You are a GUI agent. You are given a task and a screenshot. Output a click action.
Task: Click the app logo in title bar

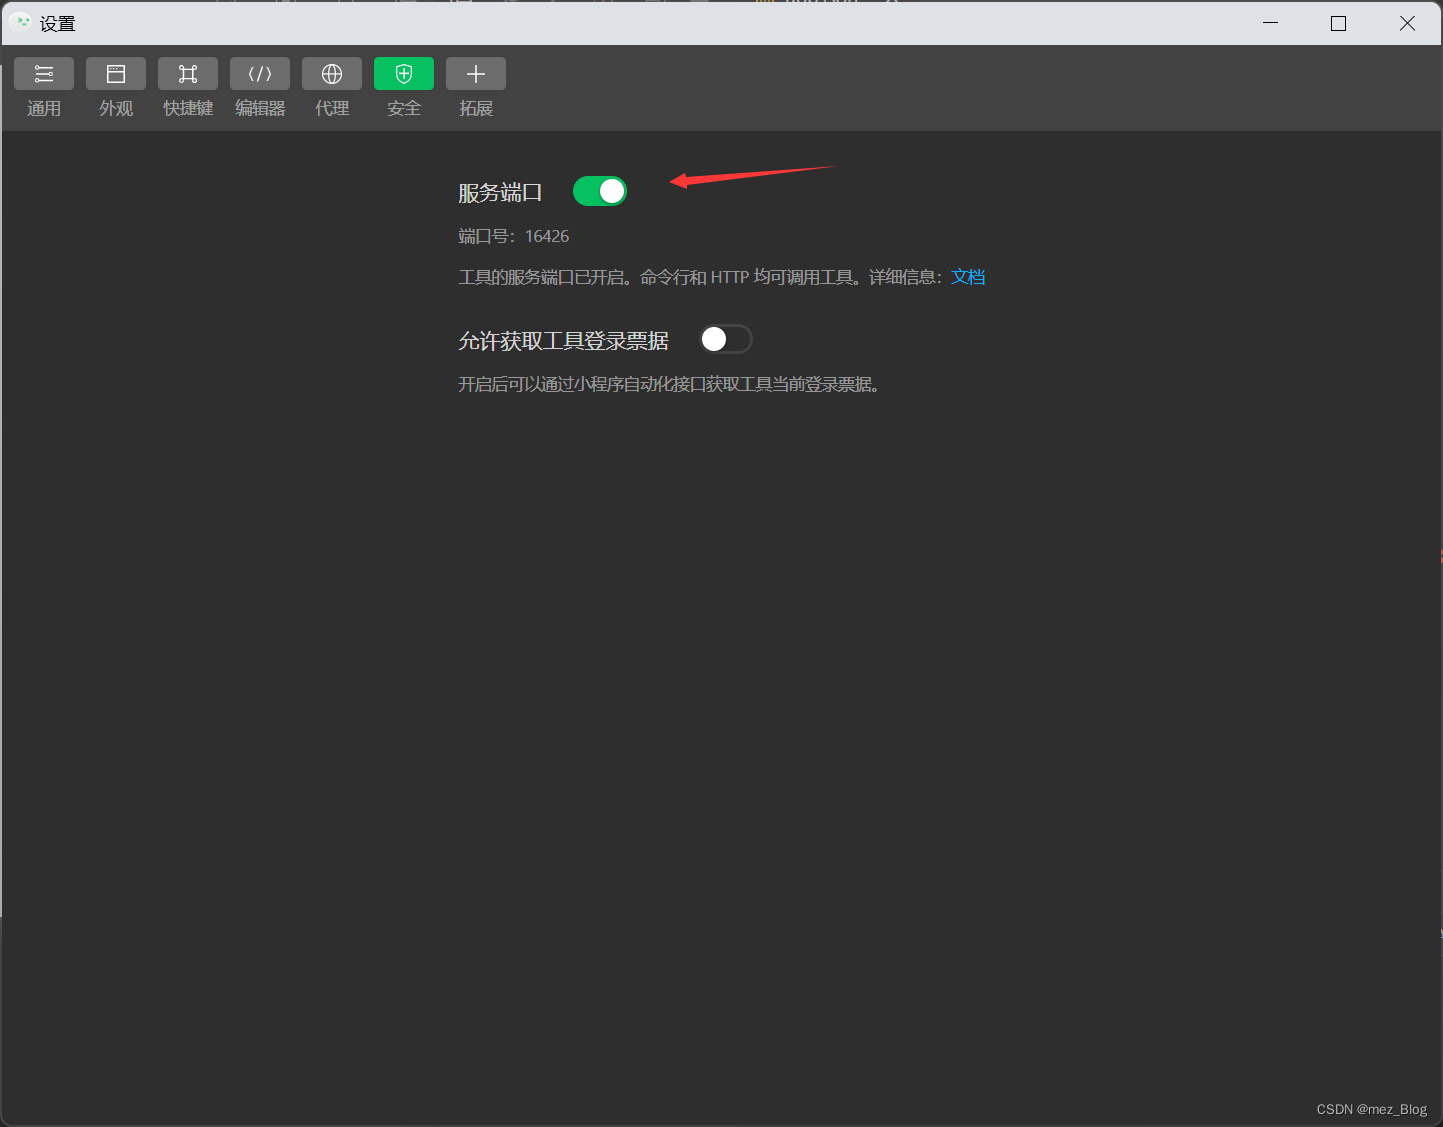coord(21,22)
